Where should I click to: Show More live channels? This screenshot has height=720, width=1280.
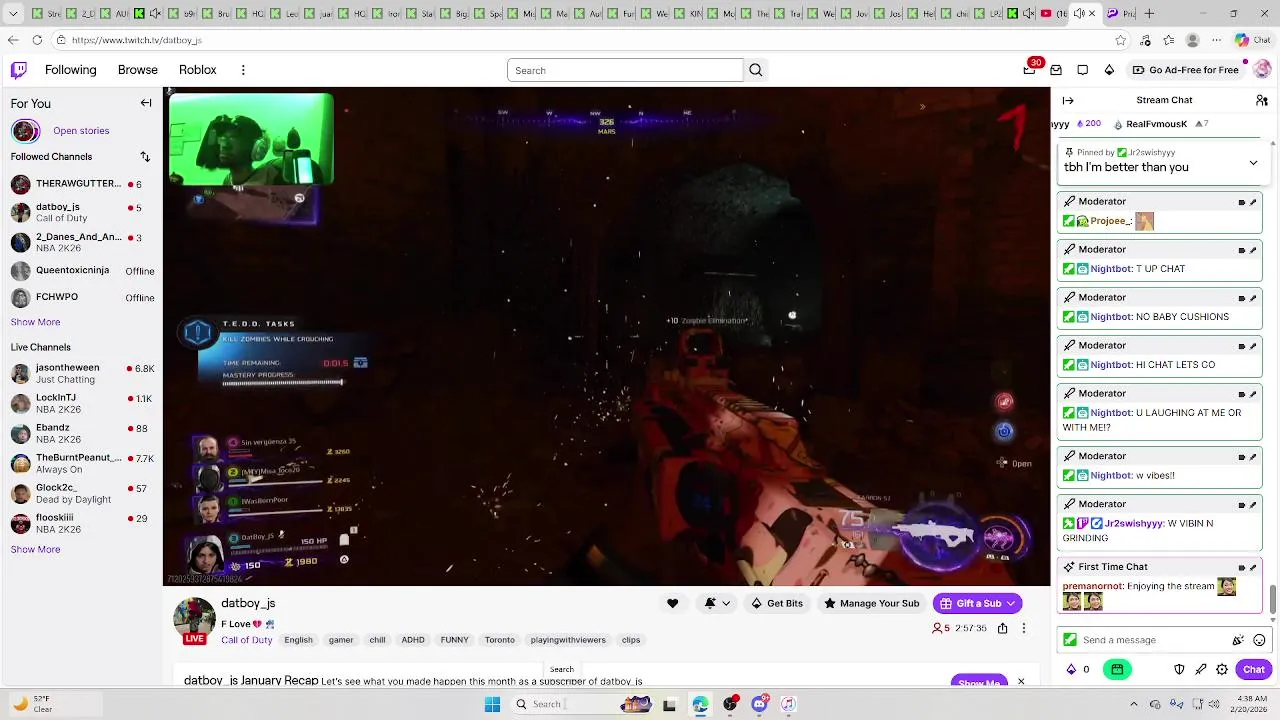(35, 549)
